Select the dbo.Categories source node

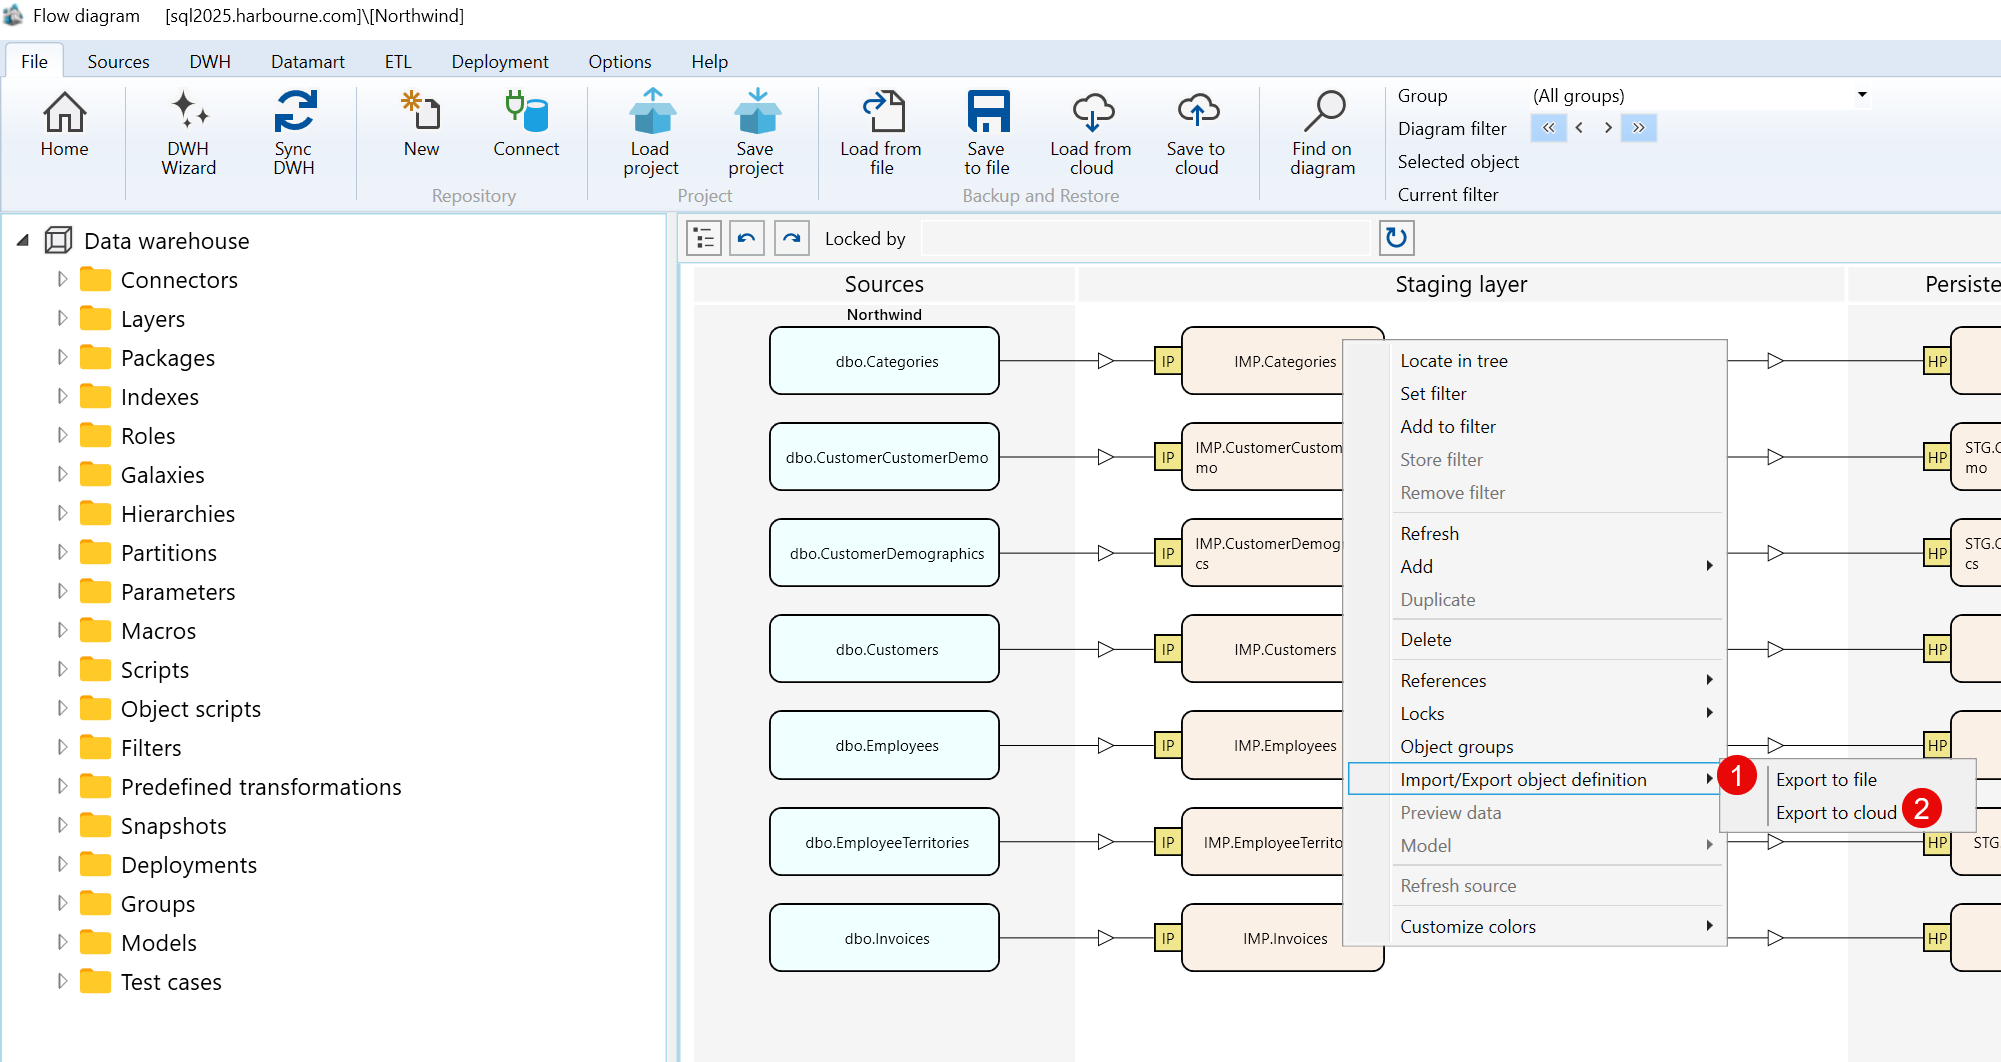pos(884,361)
